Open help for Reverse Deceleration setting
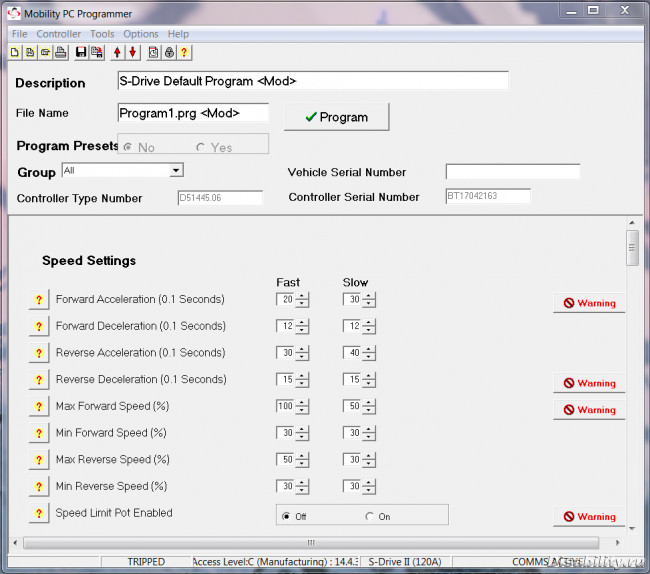 coord(39,380)
